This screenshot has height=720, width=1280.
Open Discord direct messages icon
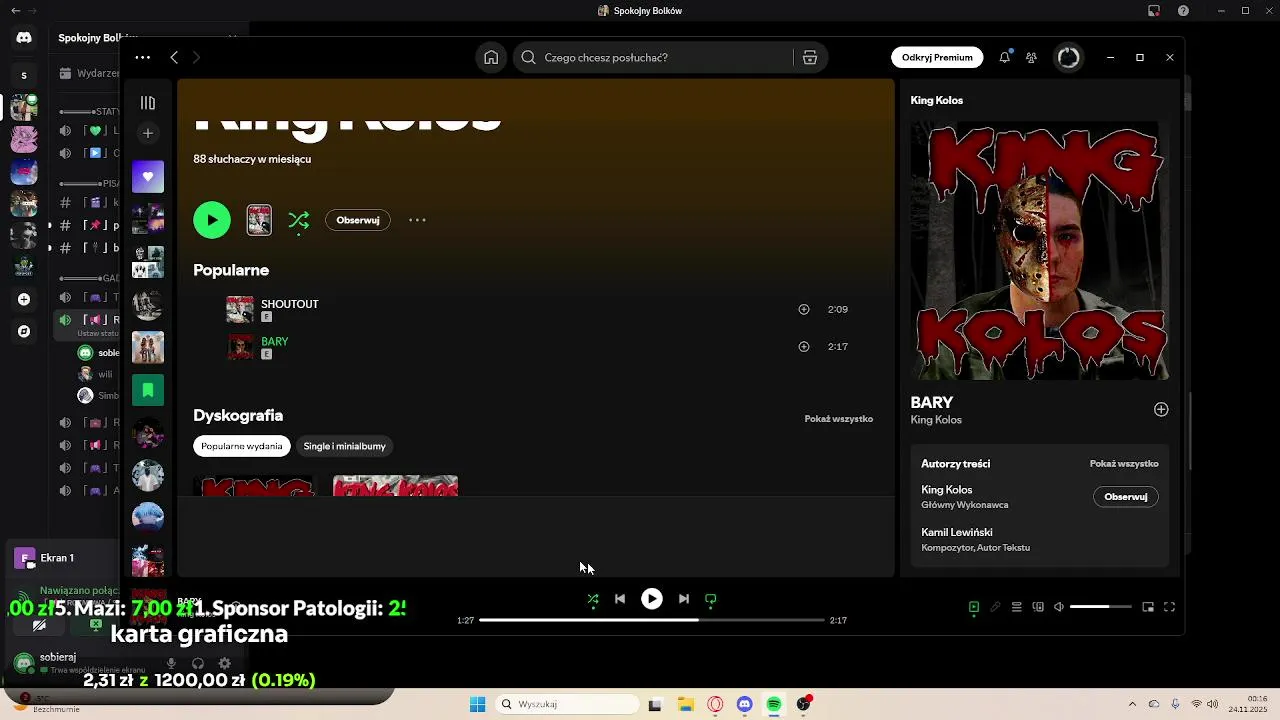tap(24, 38)
